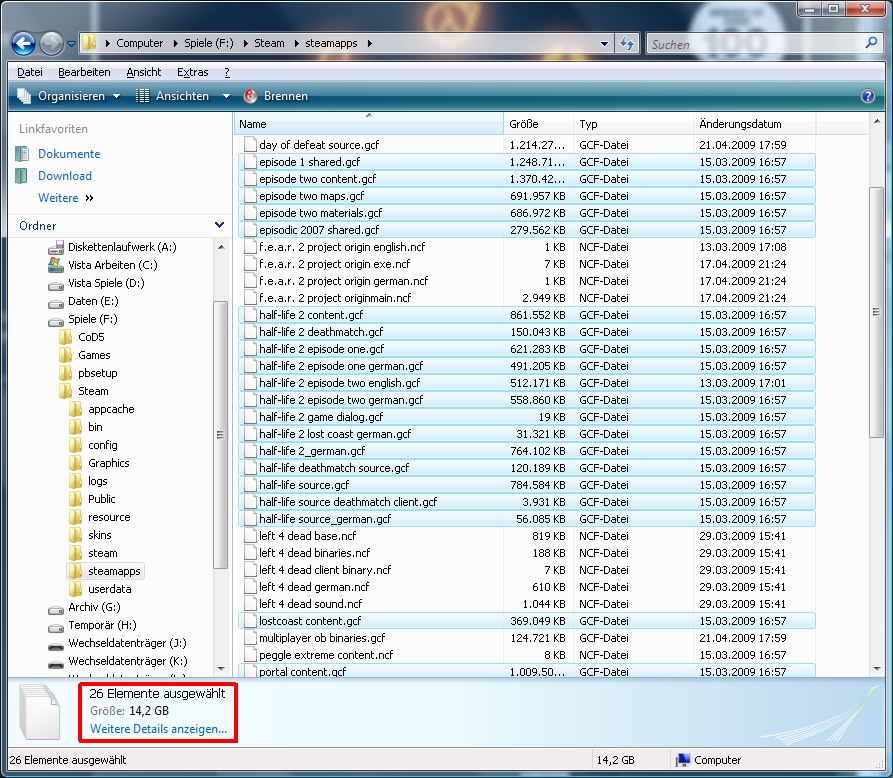This screenshot has width=893, height=778.
Task: Sort by the Änderungsdatum column header
Action: 755,124
